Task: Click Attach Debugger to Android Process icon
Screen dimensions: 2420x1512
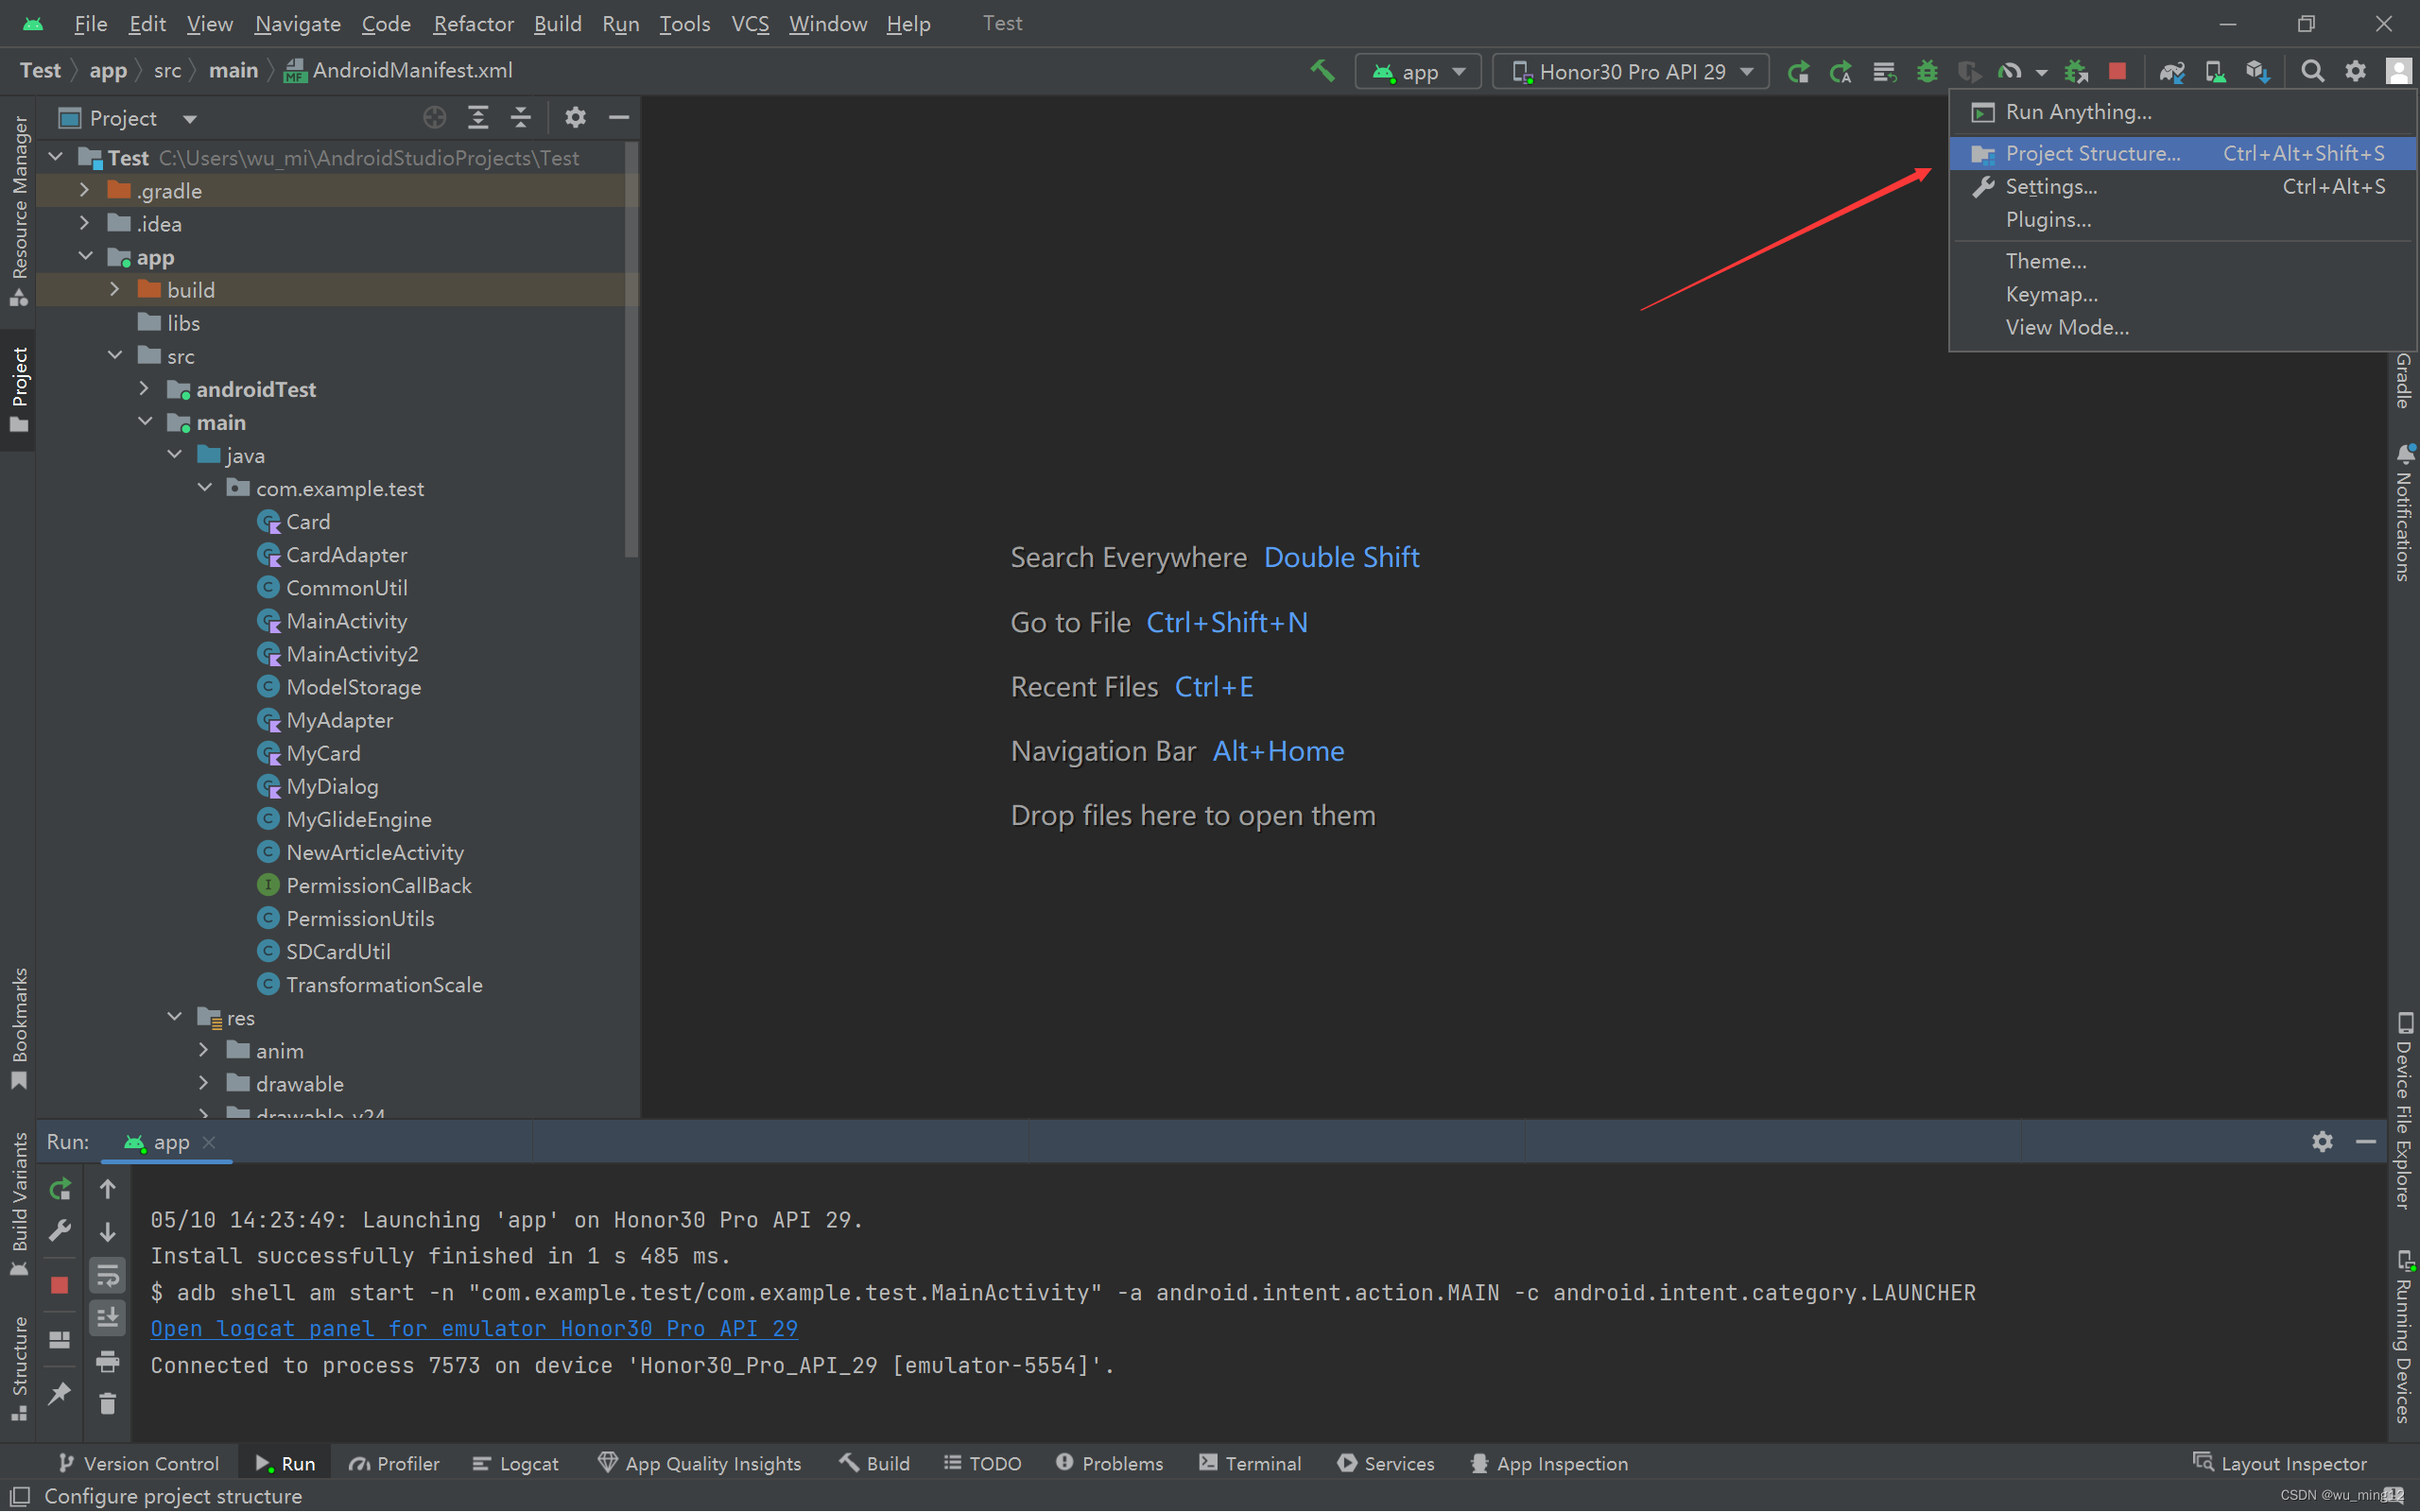Action: coord(2076,71)
